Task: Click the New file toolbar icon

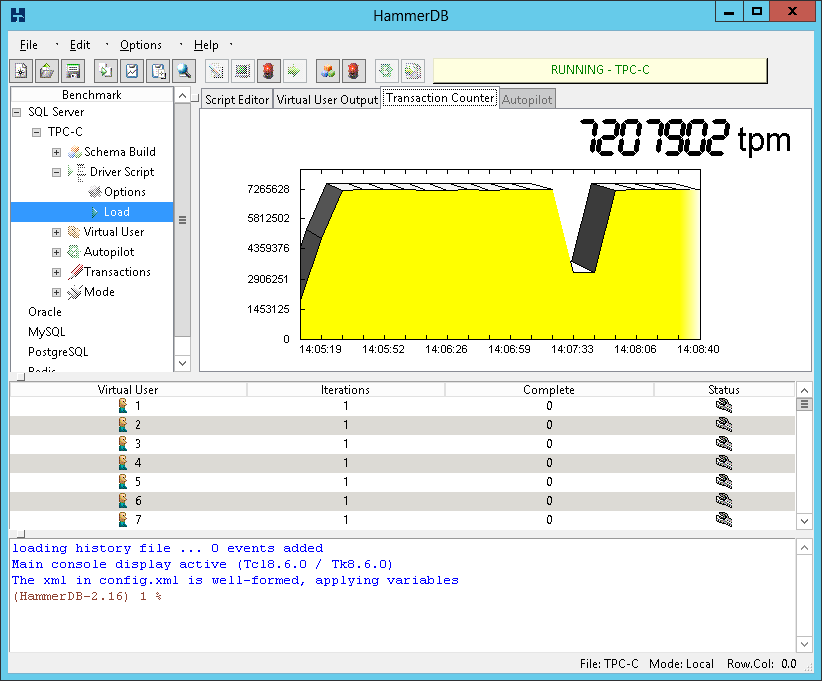Action: 21,71
